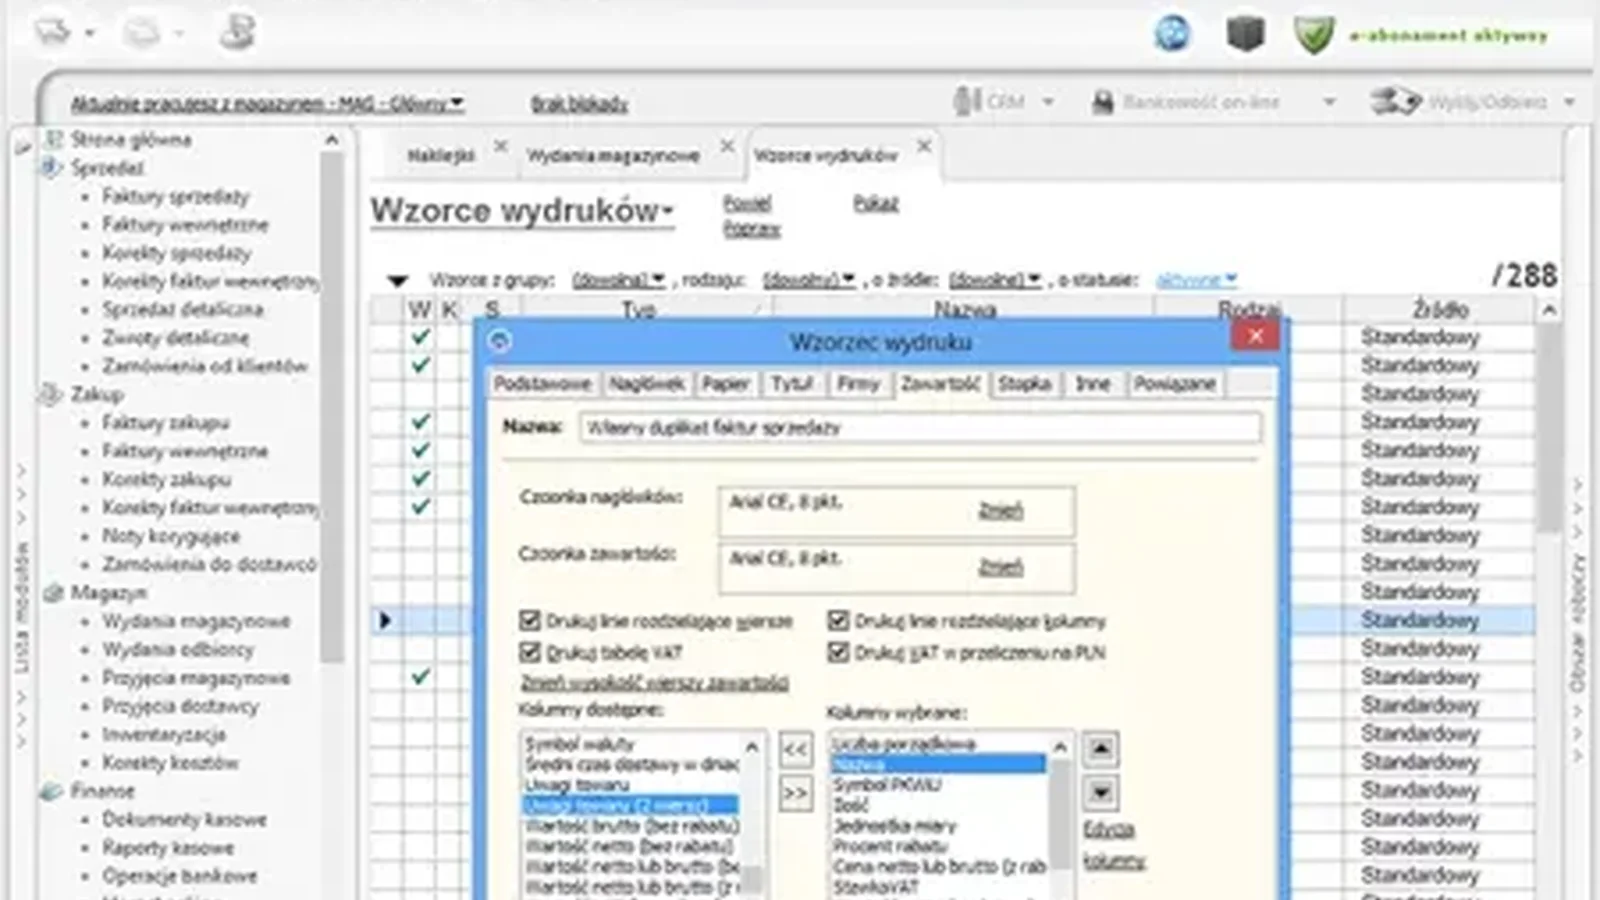1600x900 pixels.
Task: Click Zmień link for Czcionka zawartości
Action: click(x=1000, y=567)
